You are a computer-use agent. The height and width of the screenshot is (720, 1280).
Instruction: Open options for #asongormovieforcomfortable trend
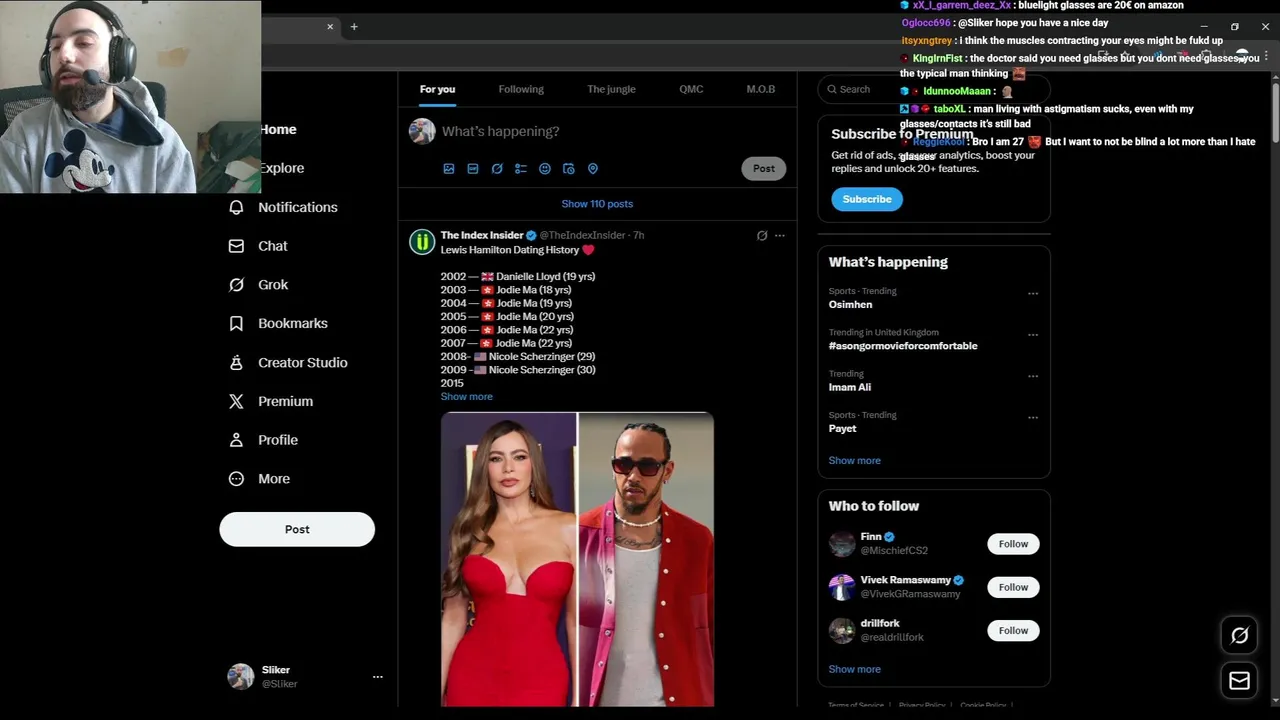pyautogui.click(x=1033, y=335)
